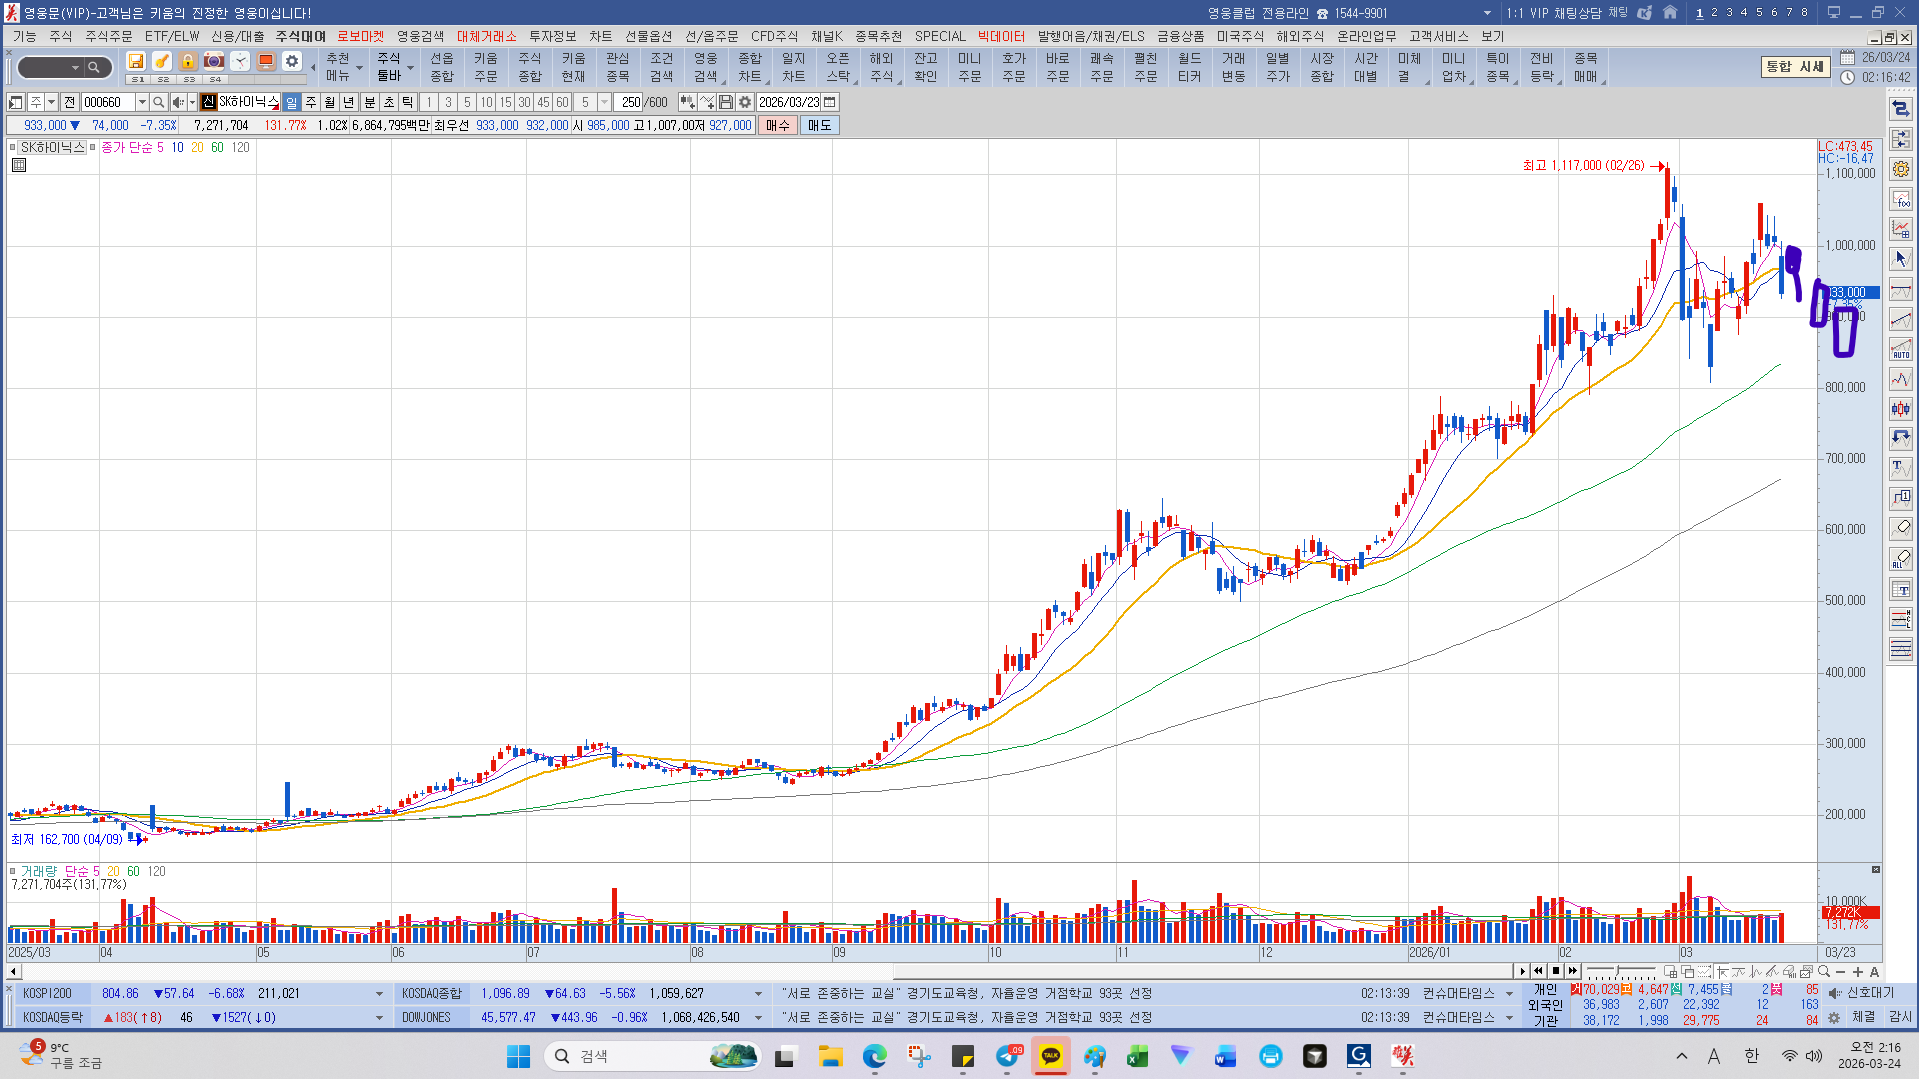The width and height of the screenshot is (1919, 1079).
Task: Toggle the 30 interval button
Action: (x=524, y=102)
